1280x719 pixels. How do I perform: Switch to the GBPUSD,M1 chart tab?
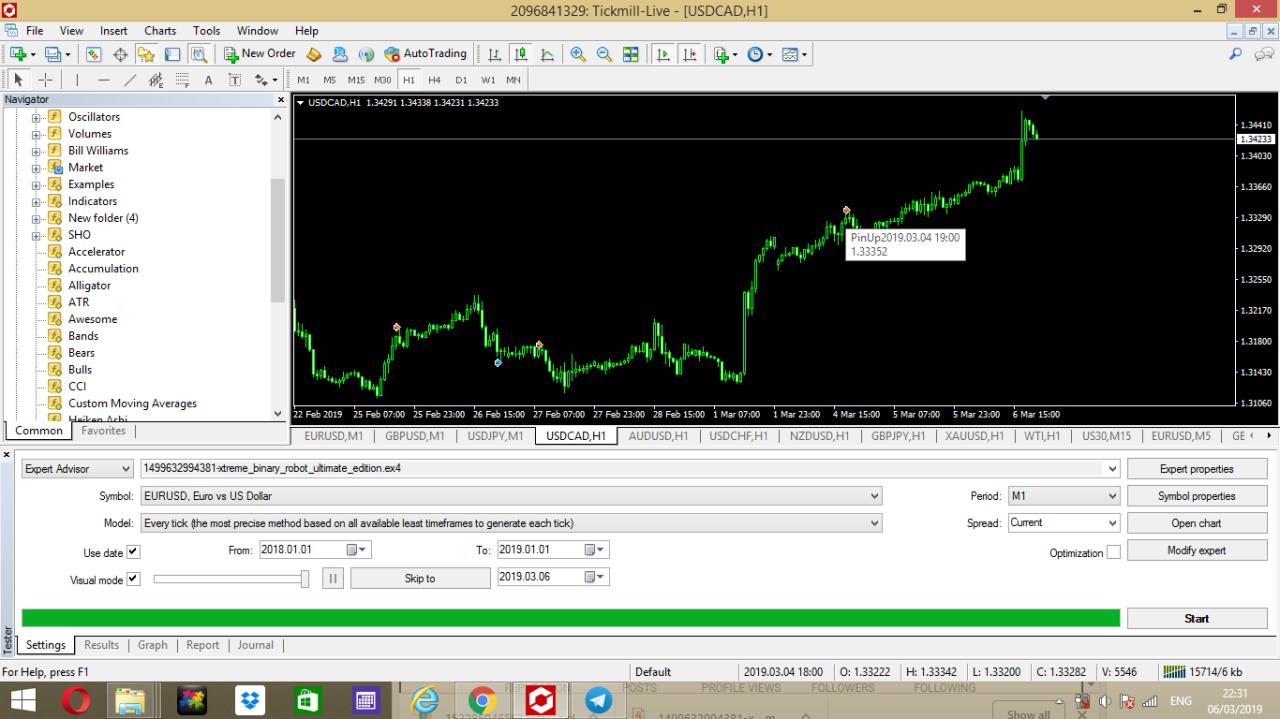(415, 436)
